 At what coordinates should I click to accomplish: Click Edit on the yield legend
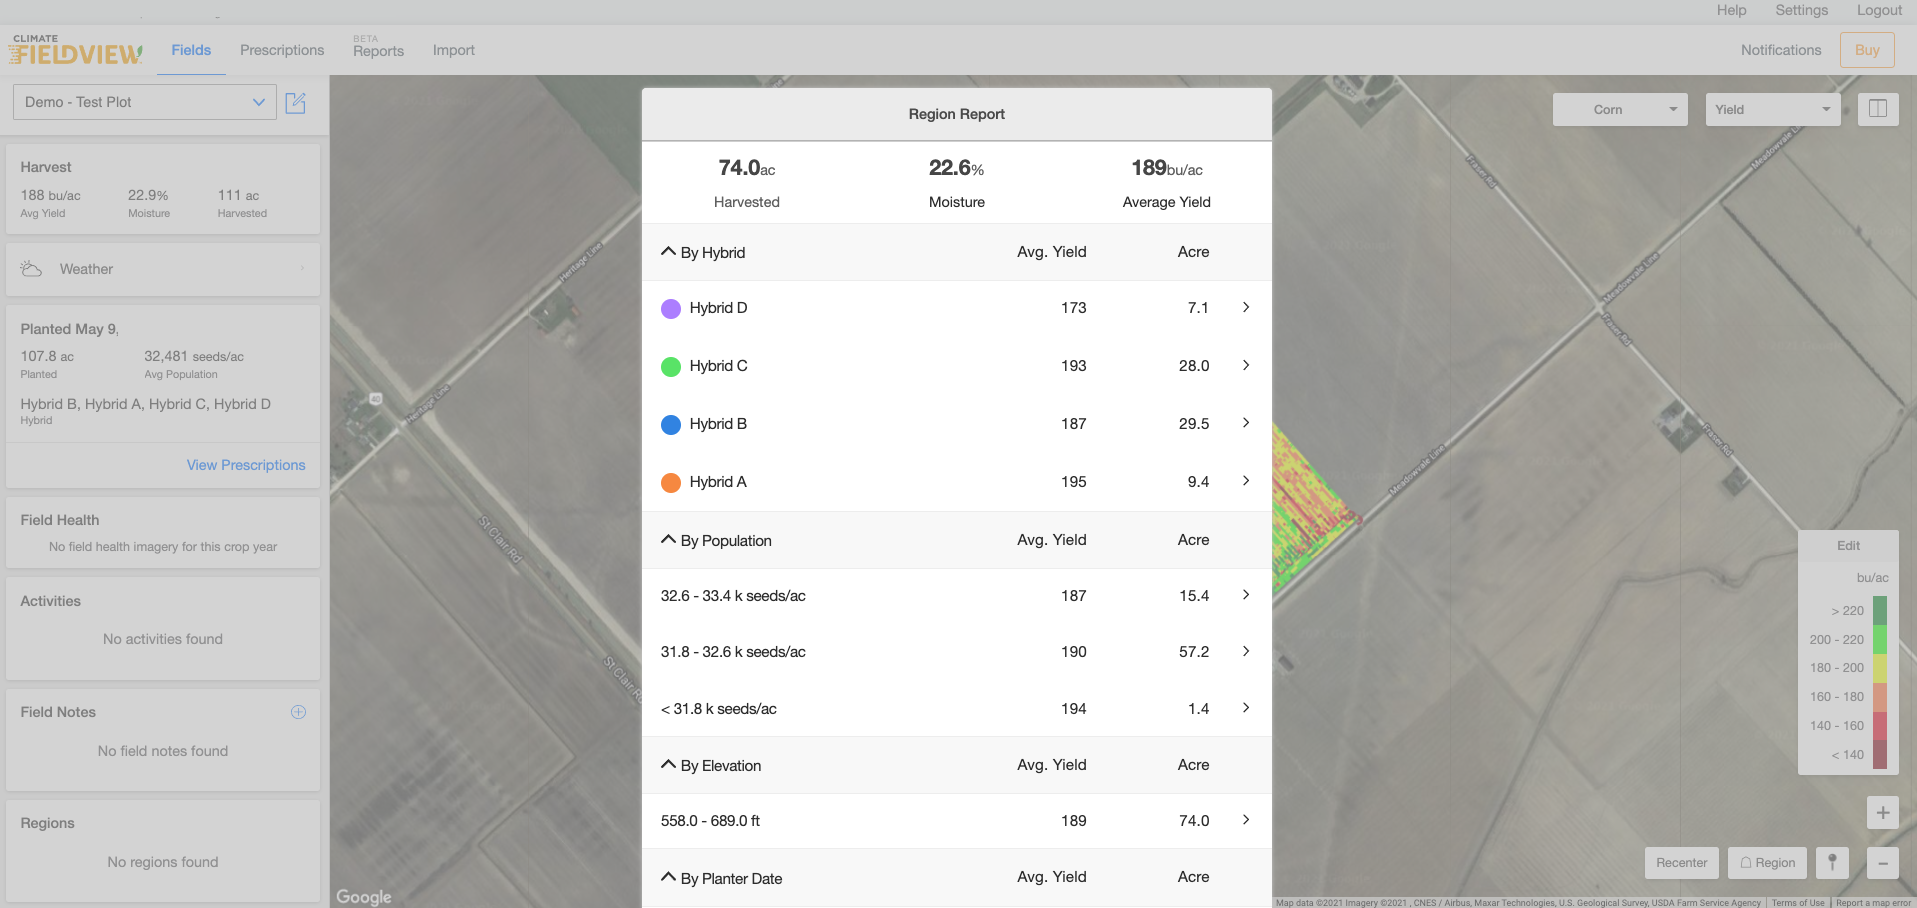coord(1848,546)
